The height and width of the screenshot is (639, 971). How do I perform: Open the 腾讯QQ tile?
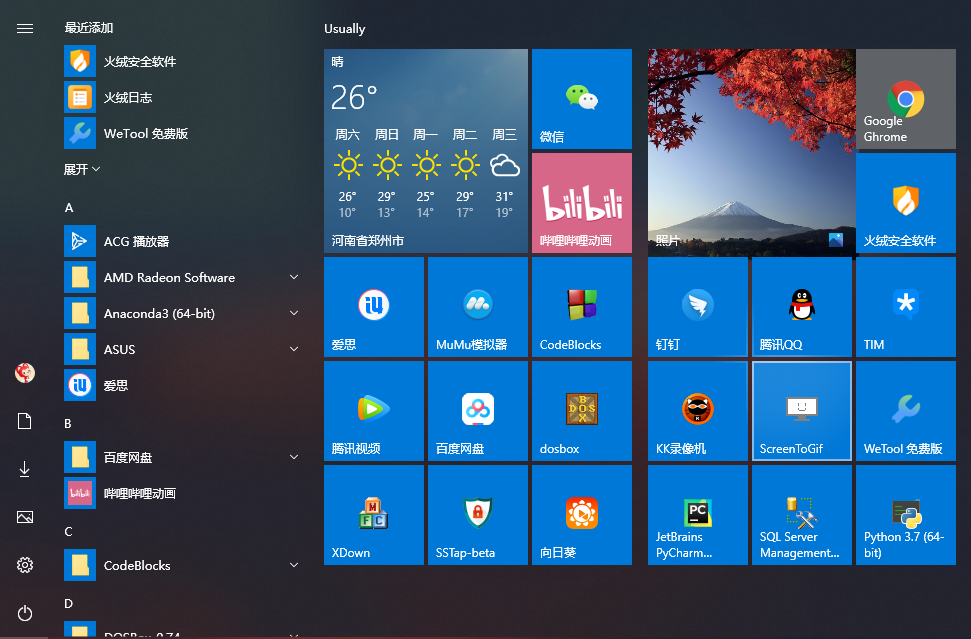click(801, 307)
